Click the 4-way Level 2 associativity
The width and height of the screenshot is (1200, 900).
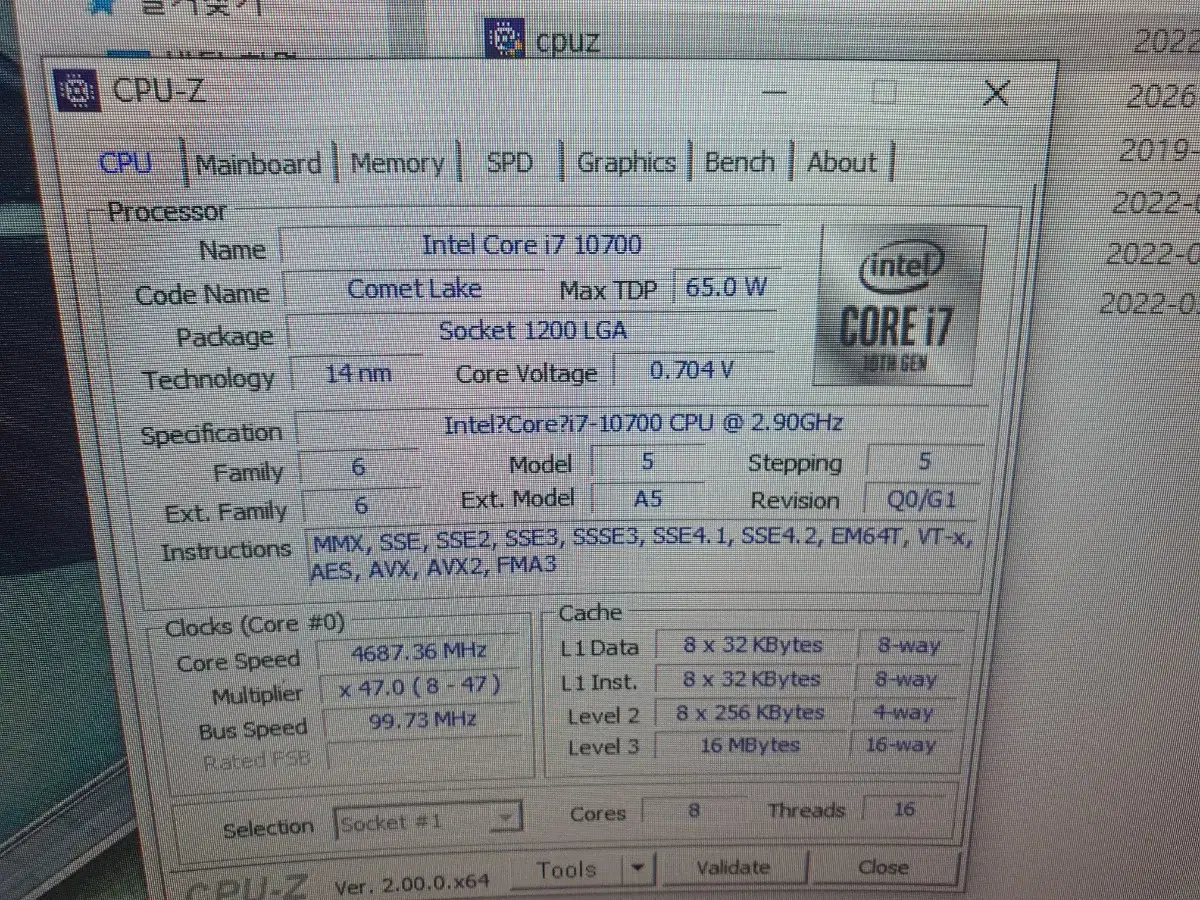coord(904,713)
